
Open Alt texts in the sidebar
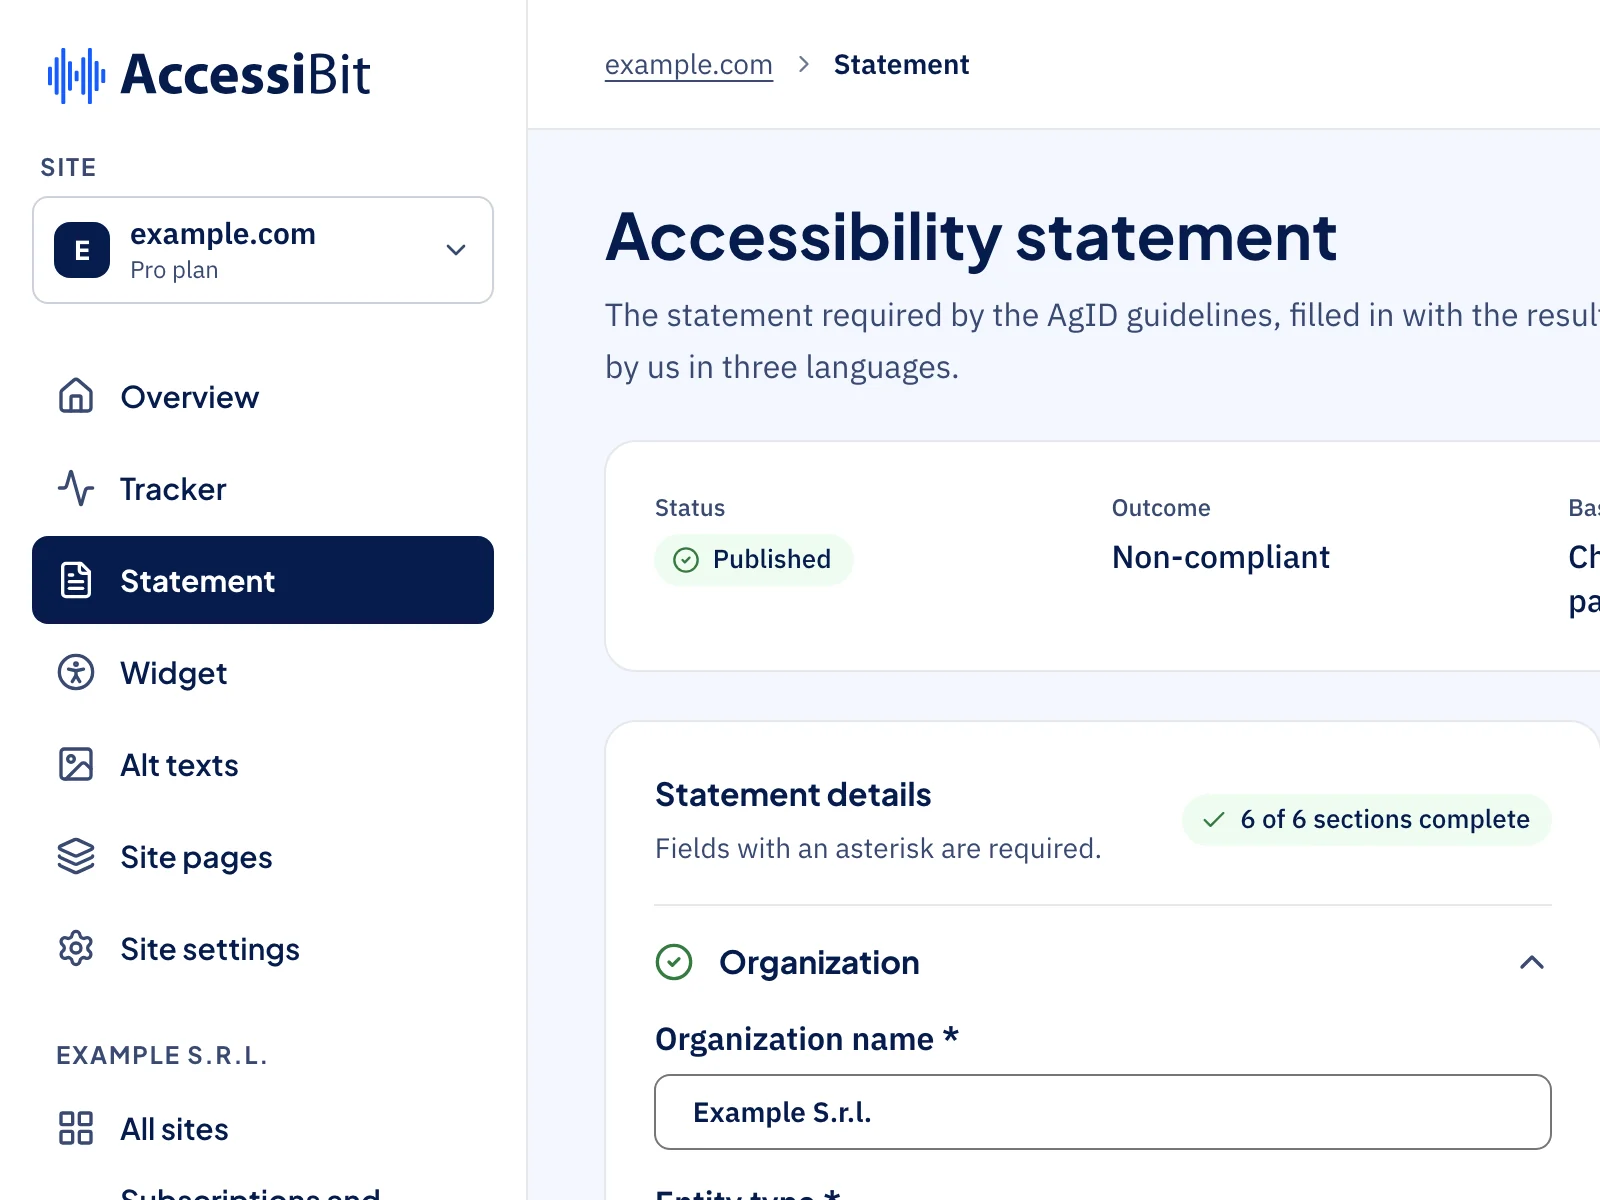(263, 765)
